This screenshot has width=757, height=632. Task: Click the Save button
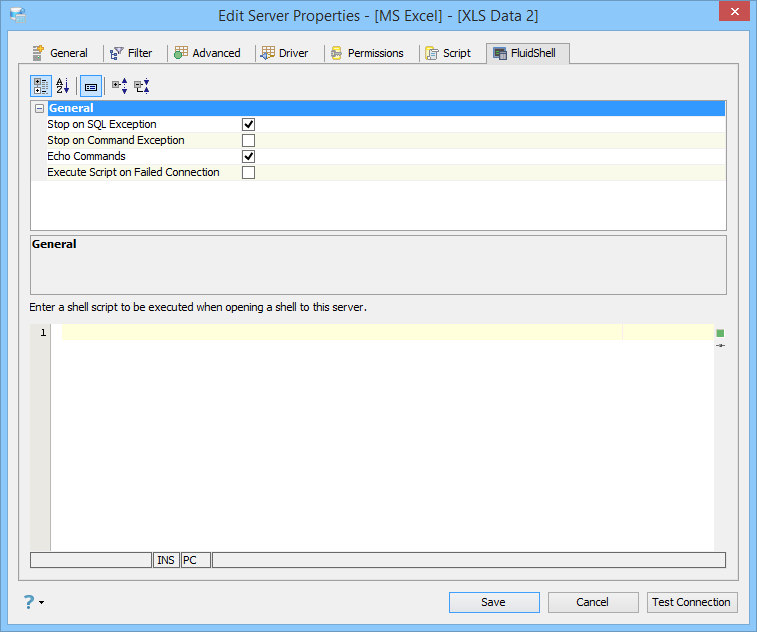tap(494, 602)
